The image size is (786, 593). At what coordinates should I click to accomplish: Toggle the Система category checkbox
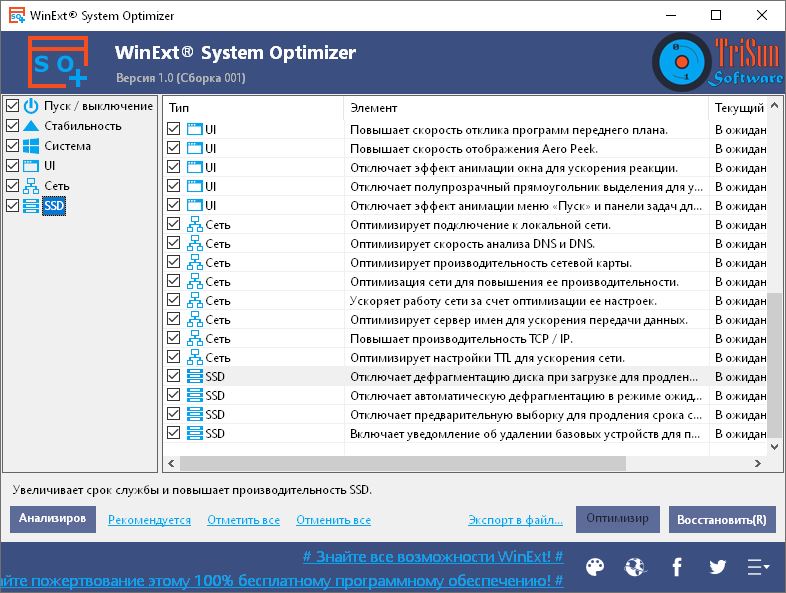click(x=13, y=146)
